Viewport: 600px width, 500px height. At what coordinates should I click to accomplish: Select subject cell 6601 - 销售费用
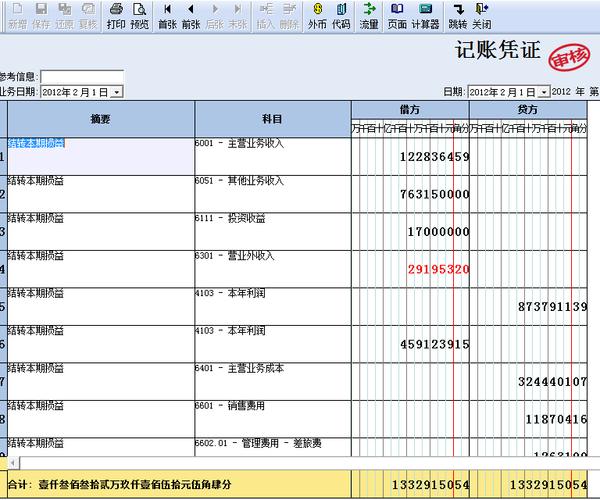point(272,419)
